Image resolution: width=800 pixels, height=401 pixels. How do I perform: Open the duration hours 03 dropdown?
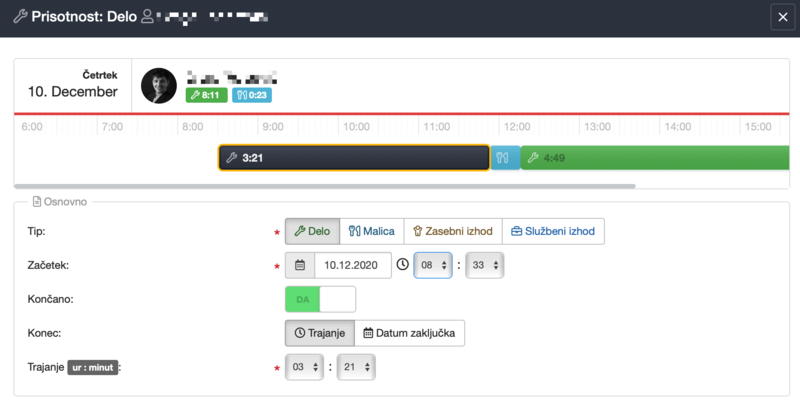tap(305, 367)
